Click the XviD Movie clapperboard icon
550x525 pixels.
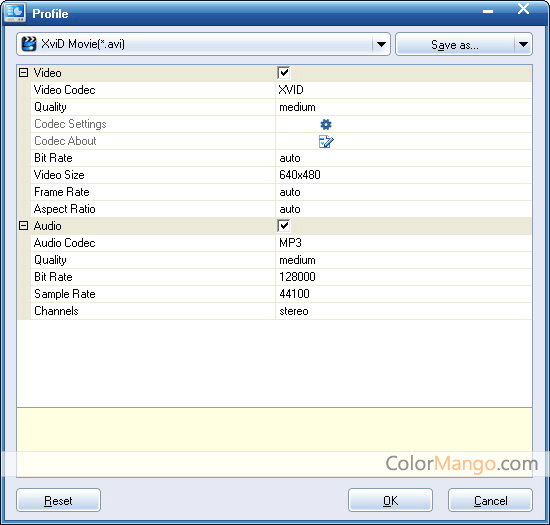[x=29, y=44]
